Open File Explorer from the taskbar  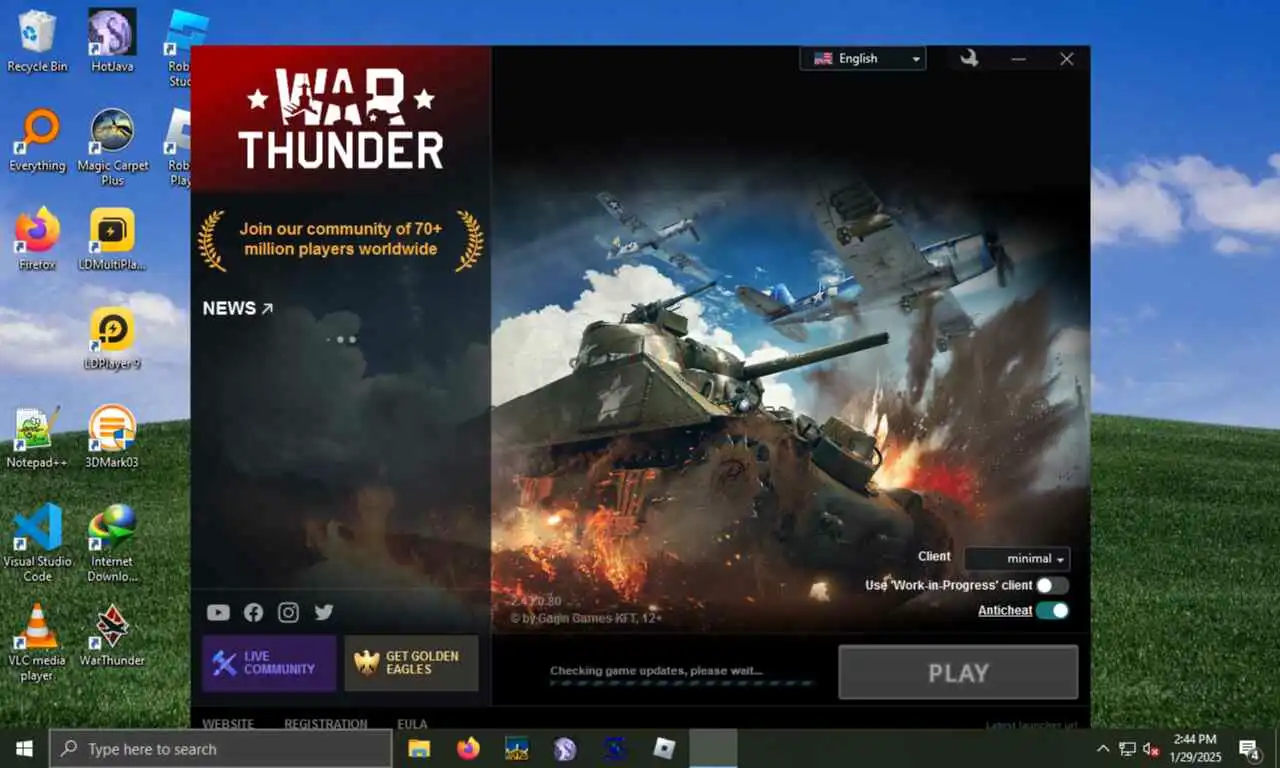tap(419, 748)
